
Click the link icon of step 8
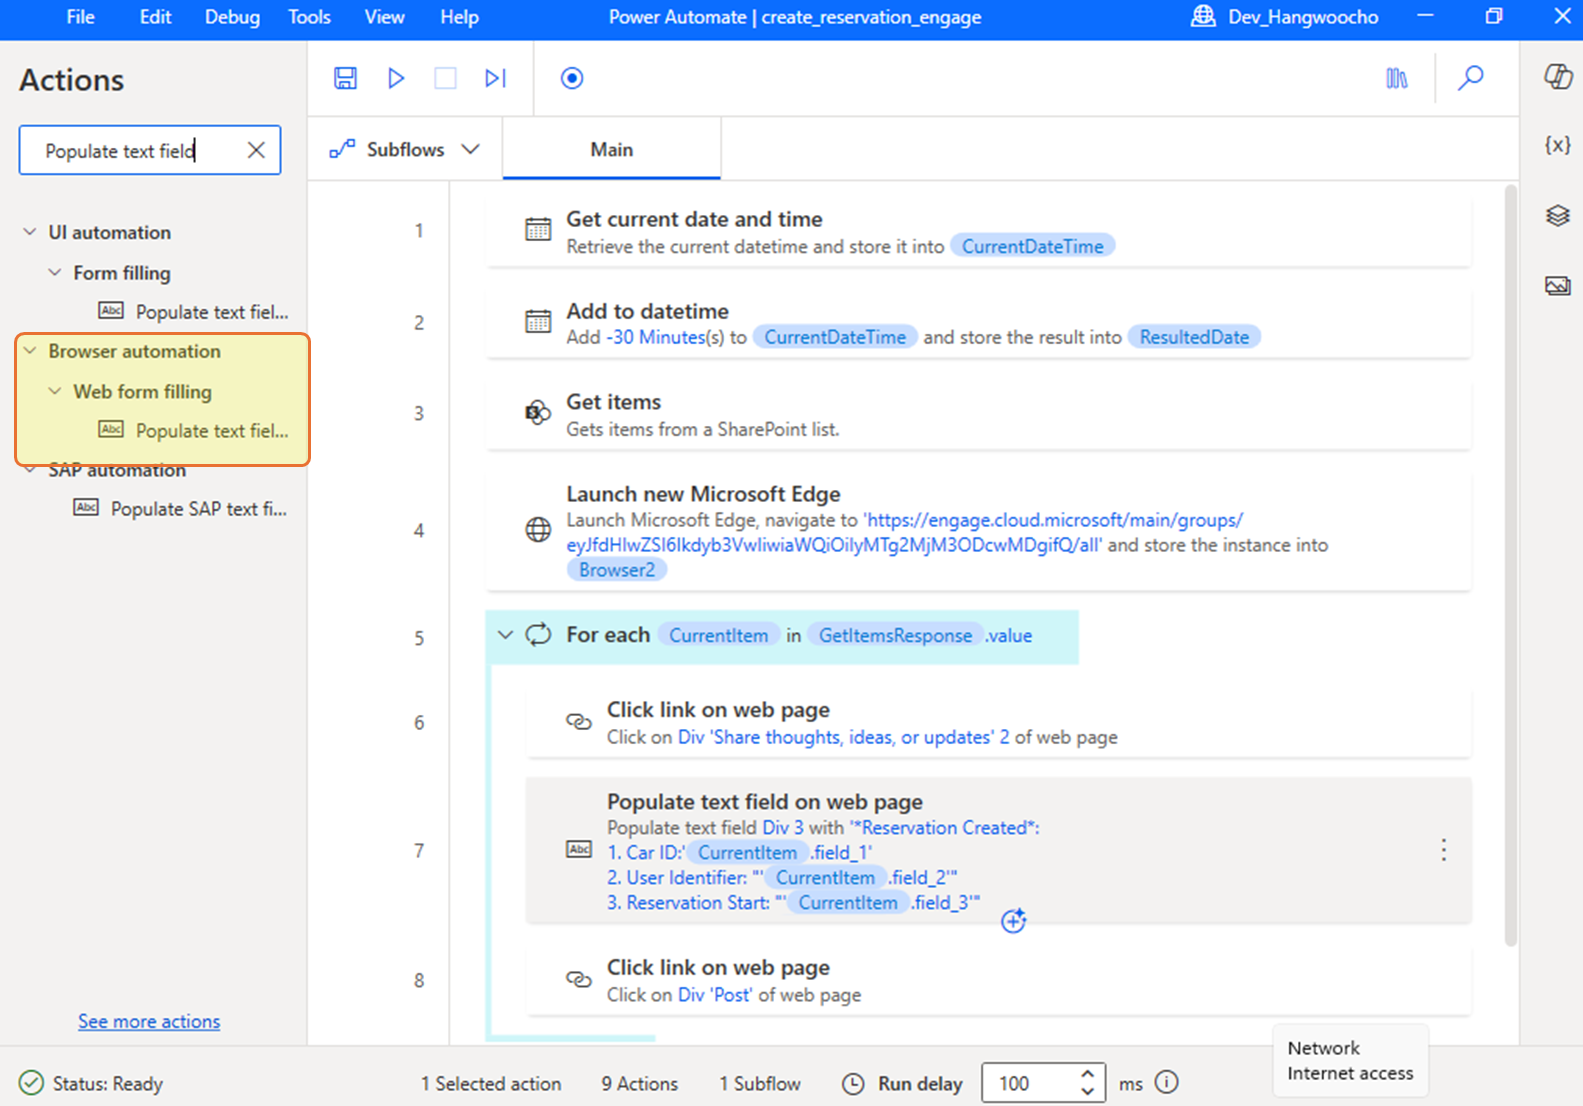pos(579,979)
